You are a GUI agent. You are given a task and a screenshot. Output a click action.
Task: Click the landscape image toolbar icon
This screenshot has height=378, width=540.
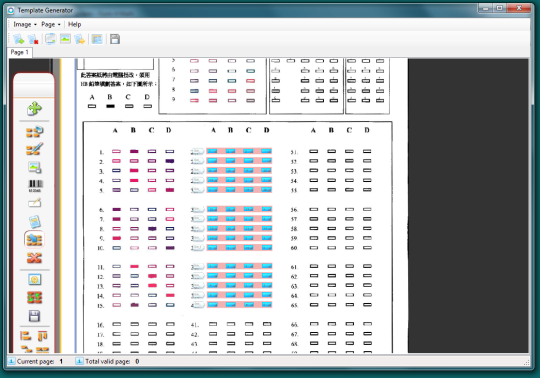point(65,39)
